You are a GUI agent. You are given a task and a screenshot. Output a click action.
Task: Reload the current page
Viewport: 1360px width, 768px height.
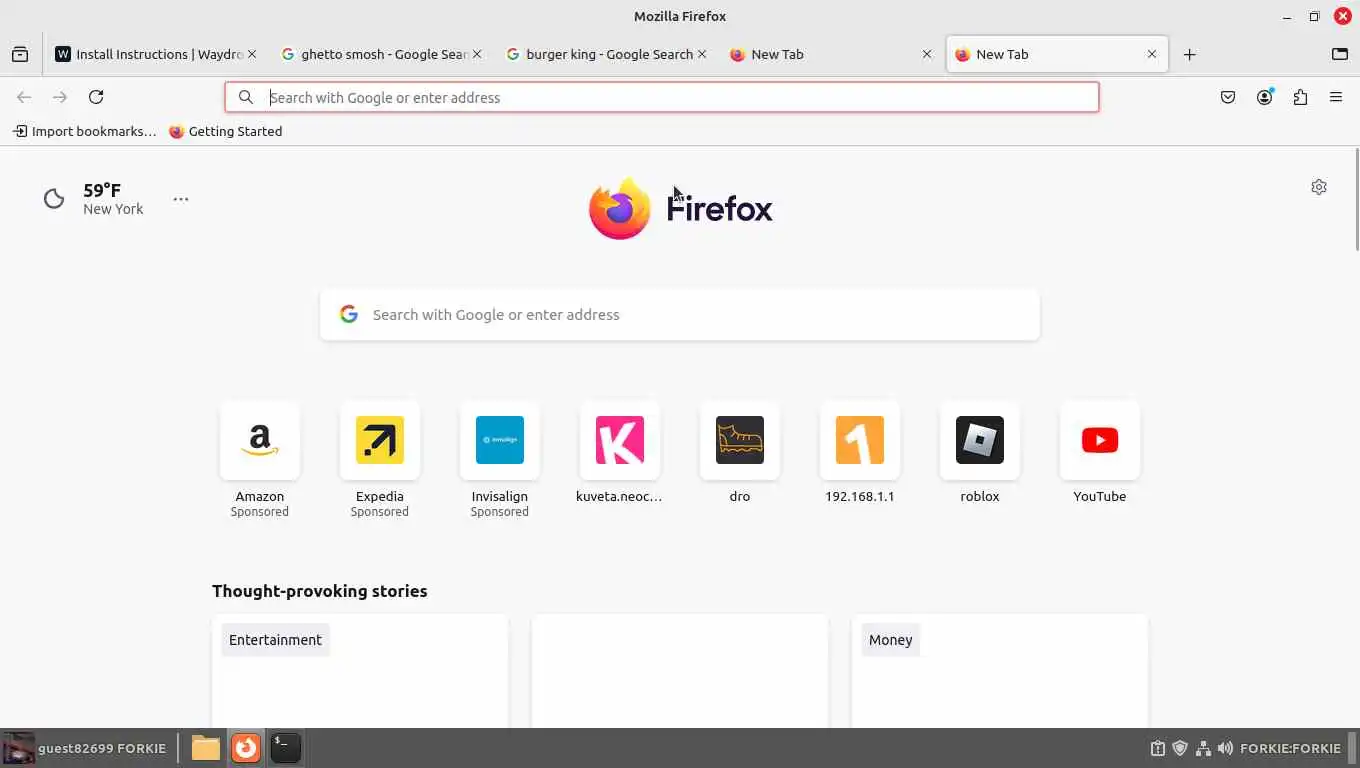96,97
